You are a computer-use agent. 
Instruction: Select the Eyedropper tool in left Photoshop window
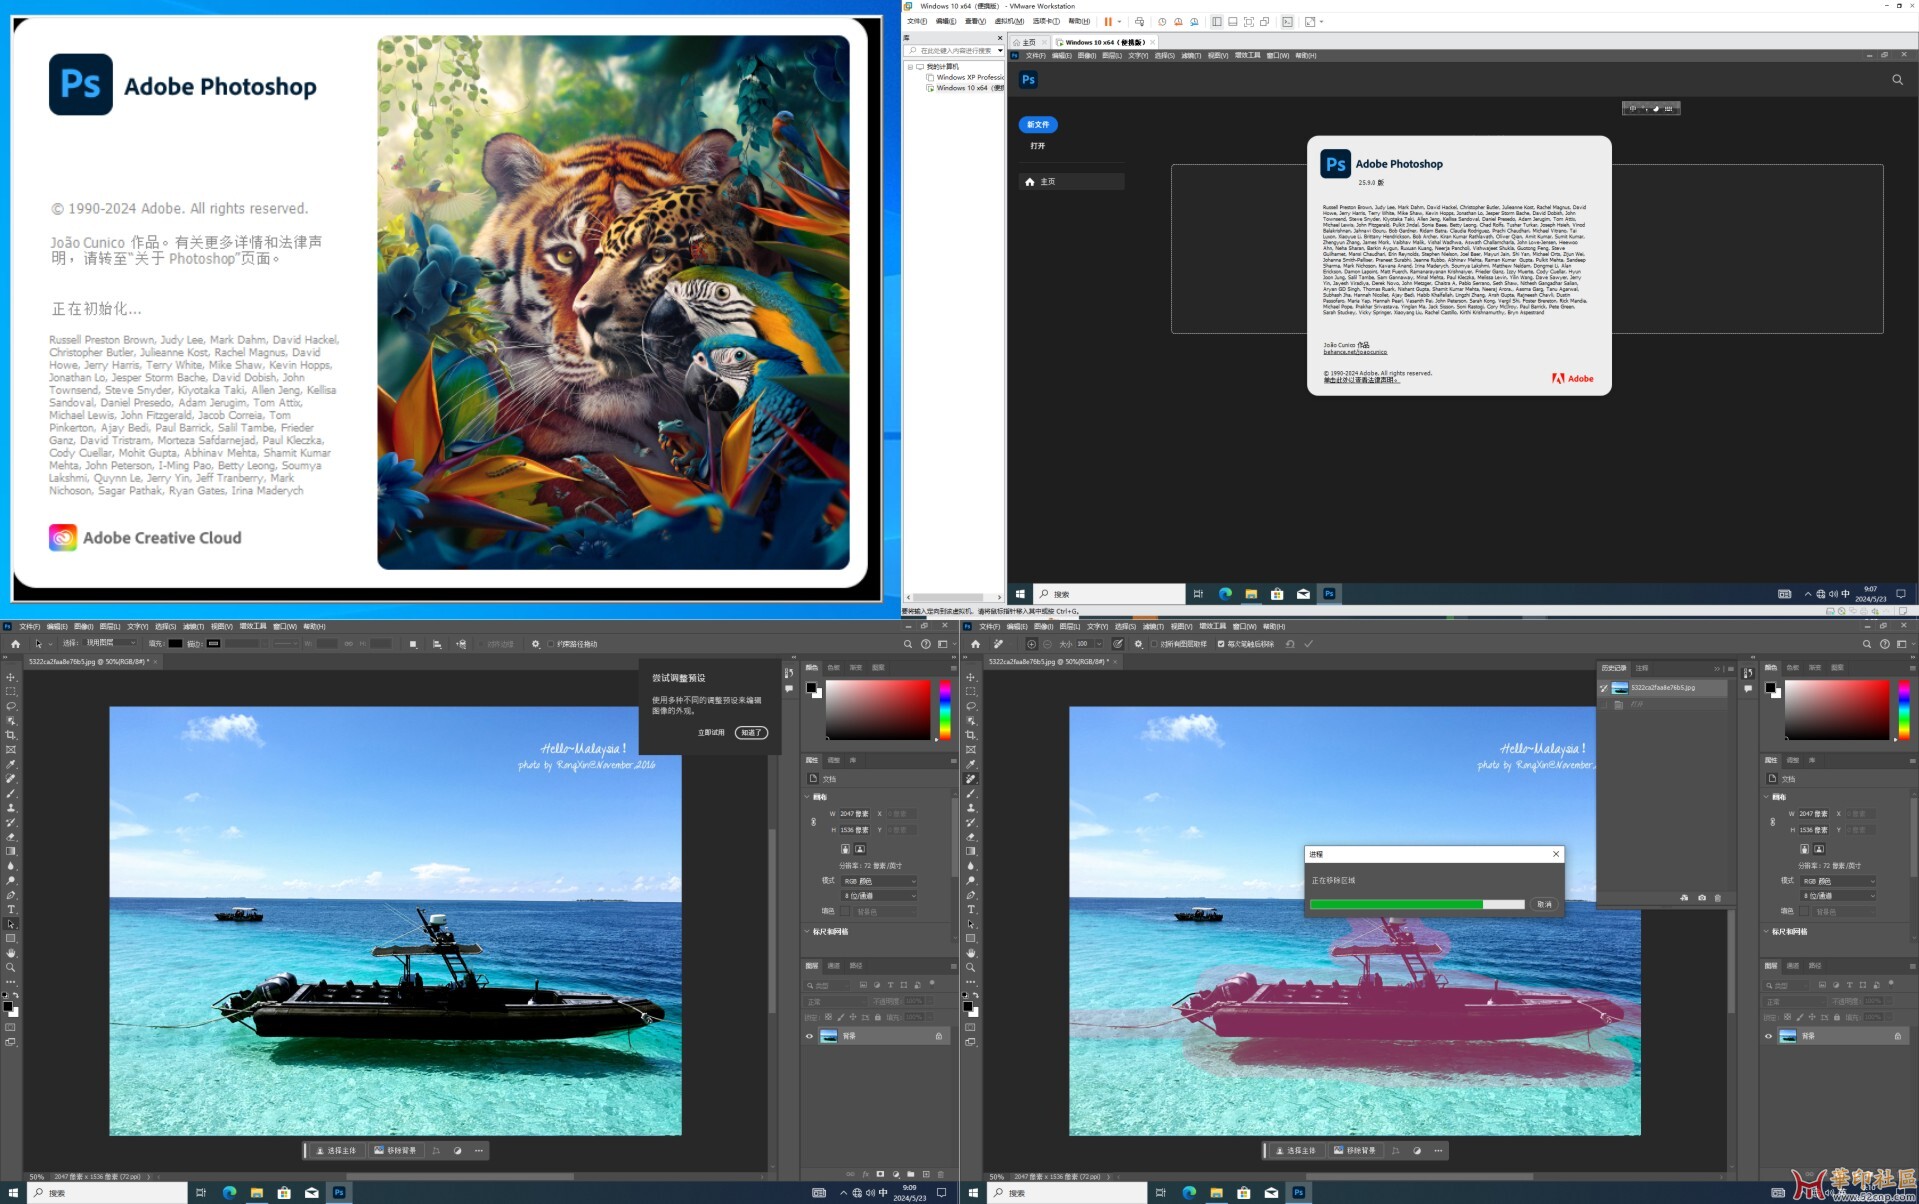11,764
